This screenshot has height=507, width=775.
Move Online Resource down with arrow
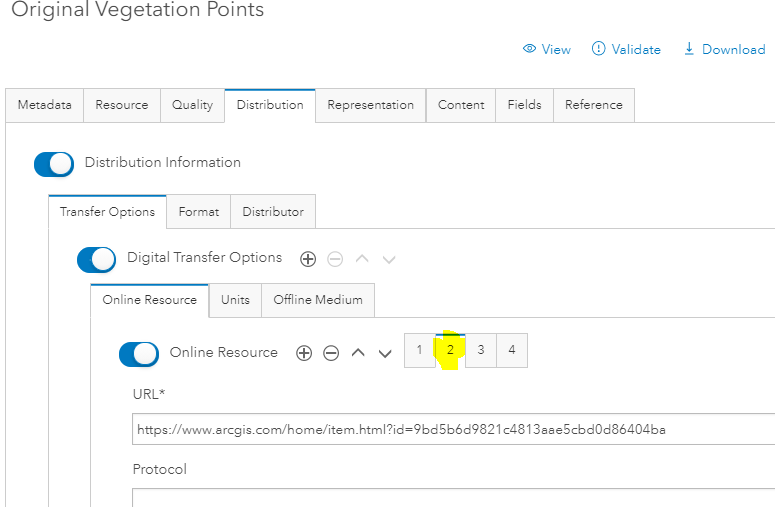384,353
